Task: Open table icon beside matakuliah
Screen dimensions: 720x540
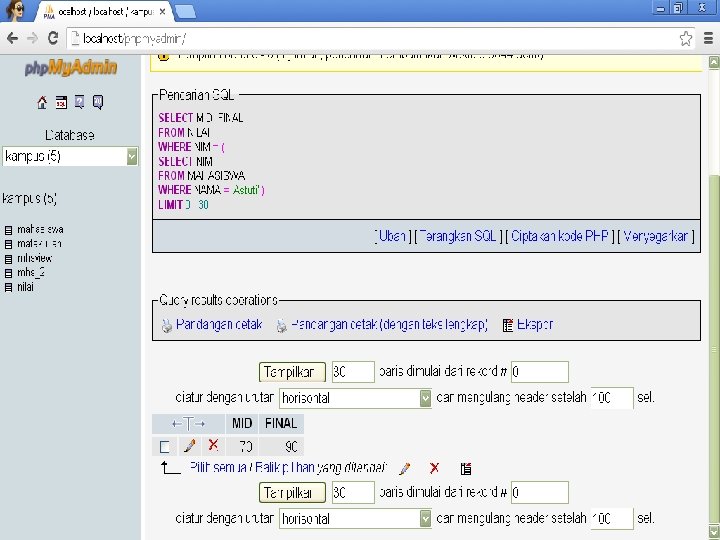Action: pyautogui.click(x=8, y=244)
